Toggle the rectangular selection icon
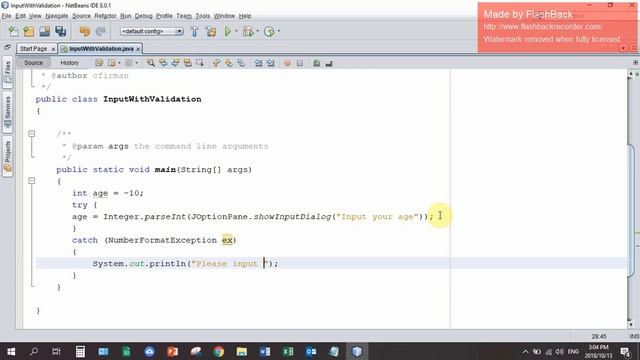The height and width of the screenshot is (360, 640). click(200, 63)
